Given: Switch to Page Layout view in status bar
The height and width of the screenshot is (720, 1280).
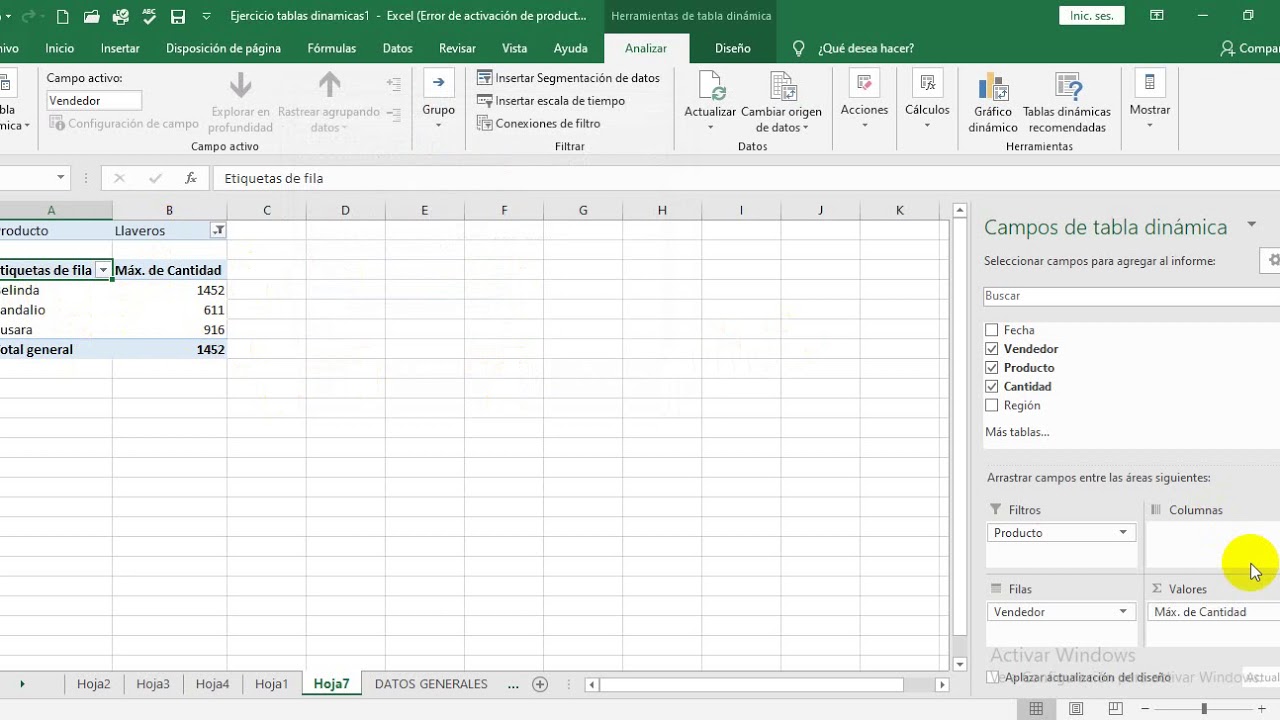Looking at the screenshot, I should [1076, 709].
